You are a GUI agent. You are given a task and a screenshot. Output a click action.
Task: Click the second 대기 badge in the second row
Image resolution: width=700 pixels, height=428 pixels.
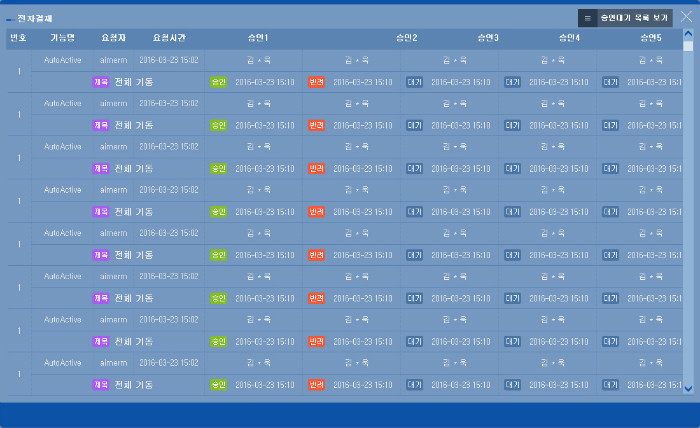pos(512,125)
